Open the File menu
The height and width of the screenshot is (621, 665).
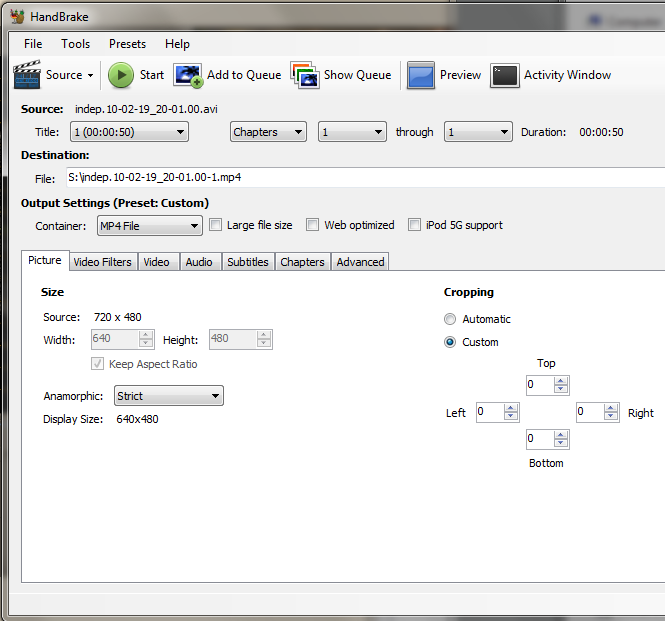(33, 44)
